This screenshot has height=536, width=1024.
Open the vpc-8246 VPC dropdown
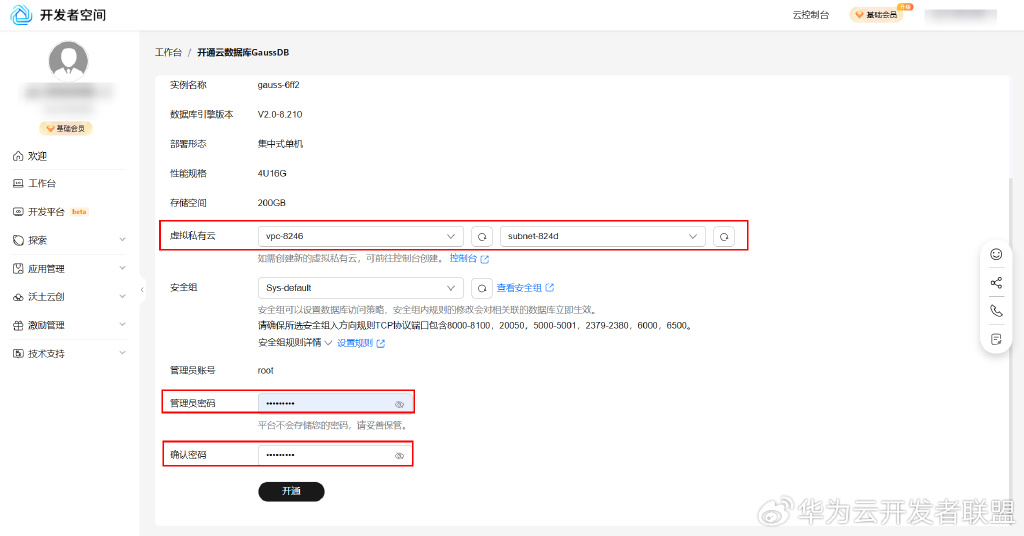click(360, 236)
